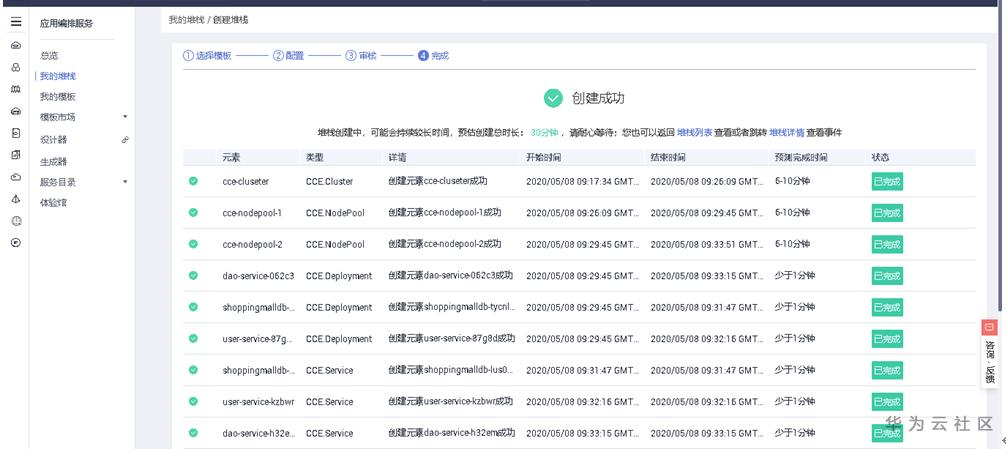Follow the 堆栈详情 link

(x=787, y=133)
